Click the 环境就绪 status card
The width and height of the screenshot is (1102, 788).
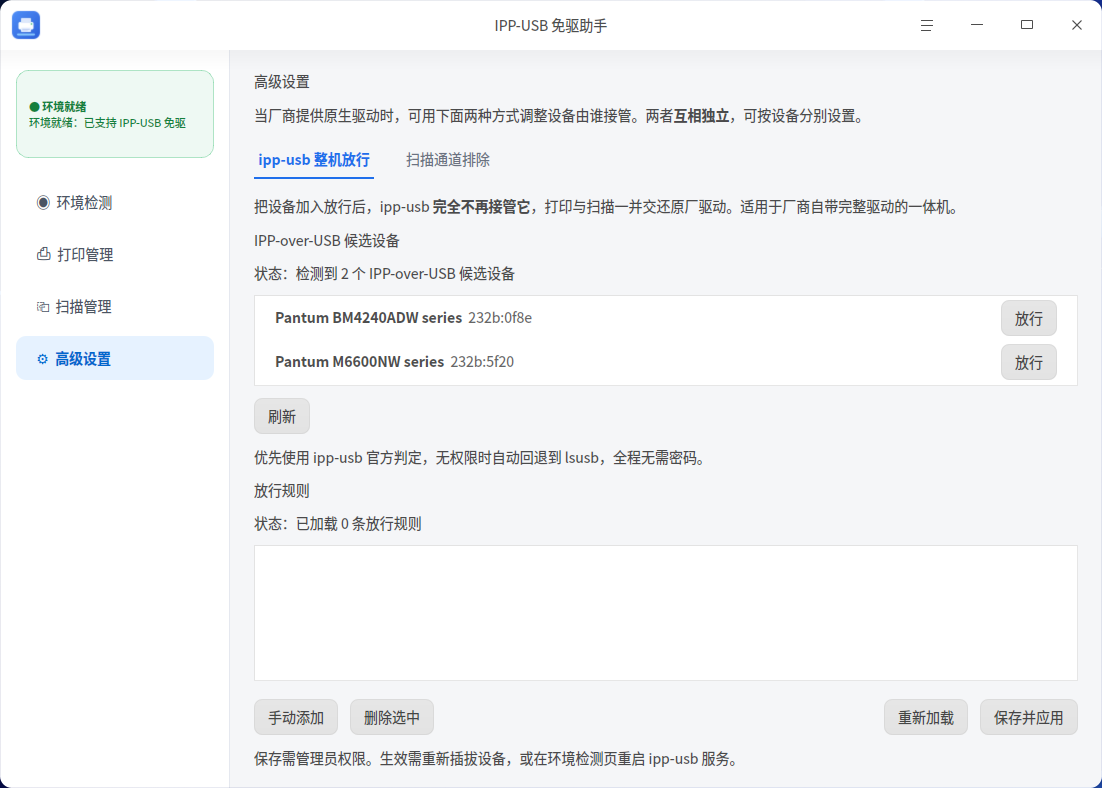115,114
